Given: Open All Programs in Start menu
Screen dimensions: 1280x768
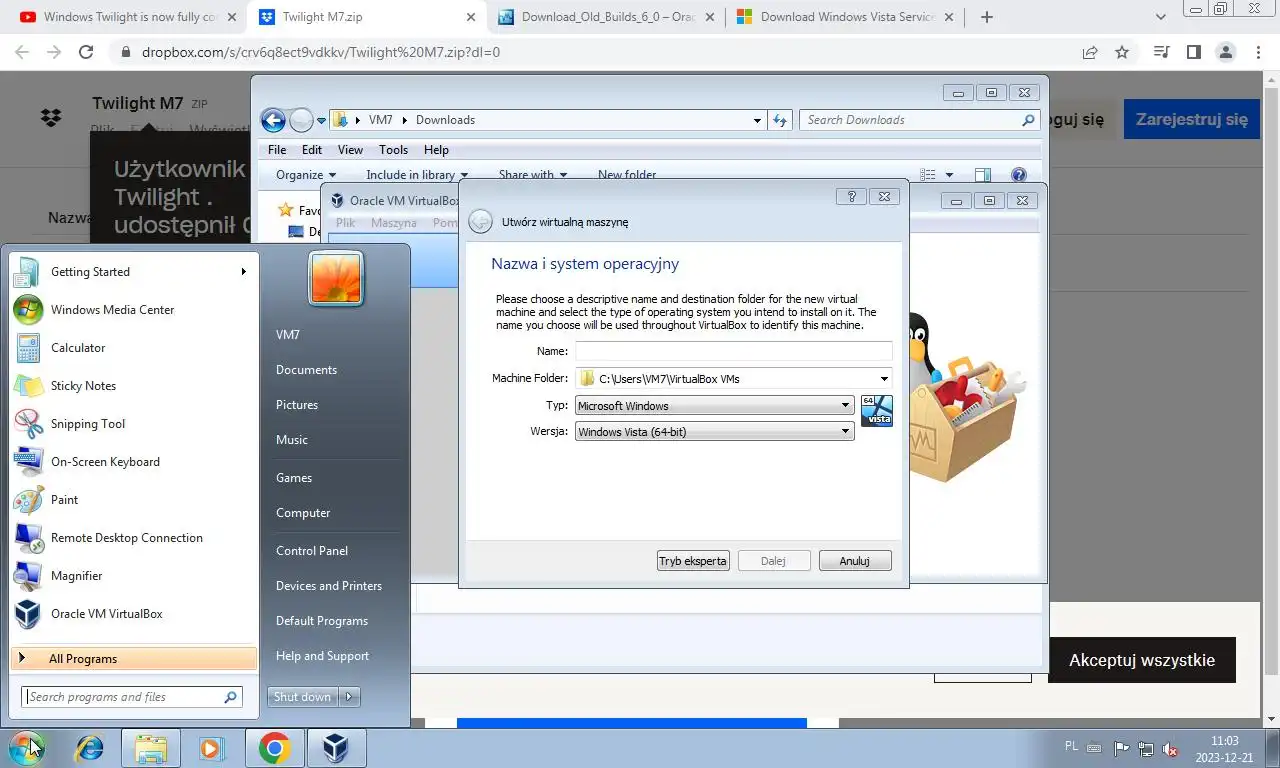Looking at the screenshot, I should (x=133, y=659).
